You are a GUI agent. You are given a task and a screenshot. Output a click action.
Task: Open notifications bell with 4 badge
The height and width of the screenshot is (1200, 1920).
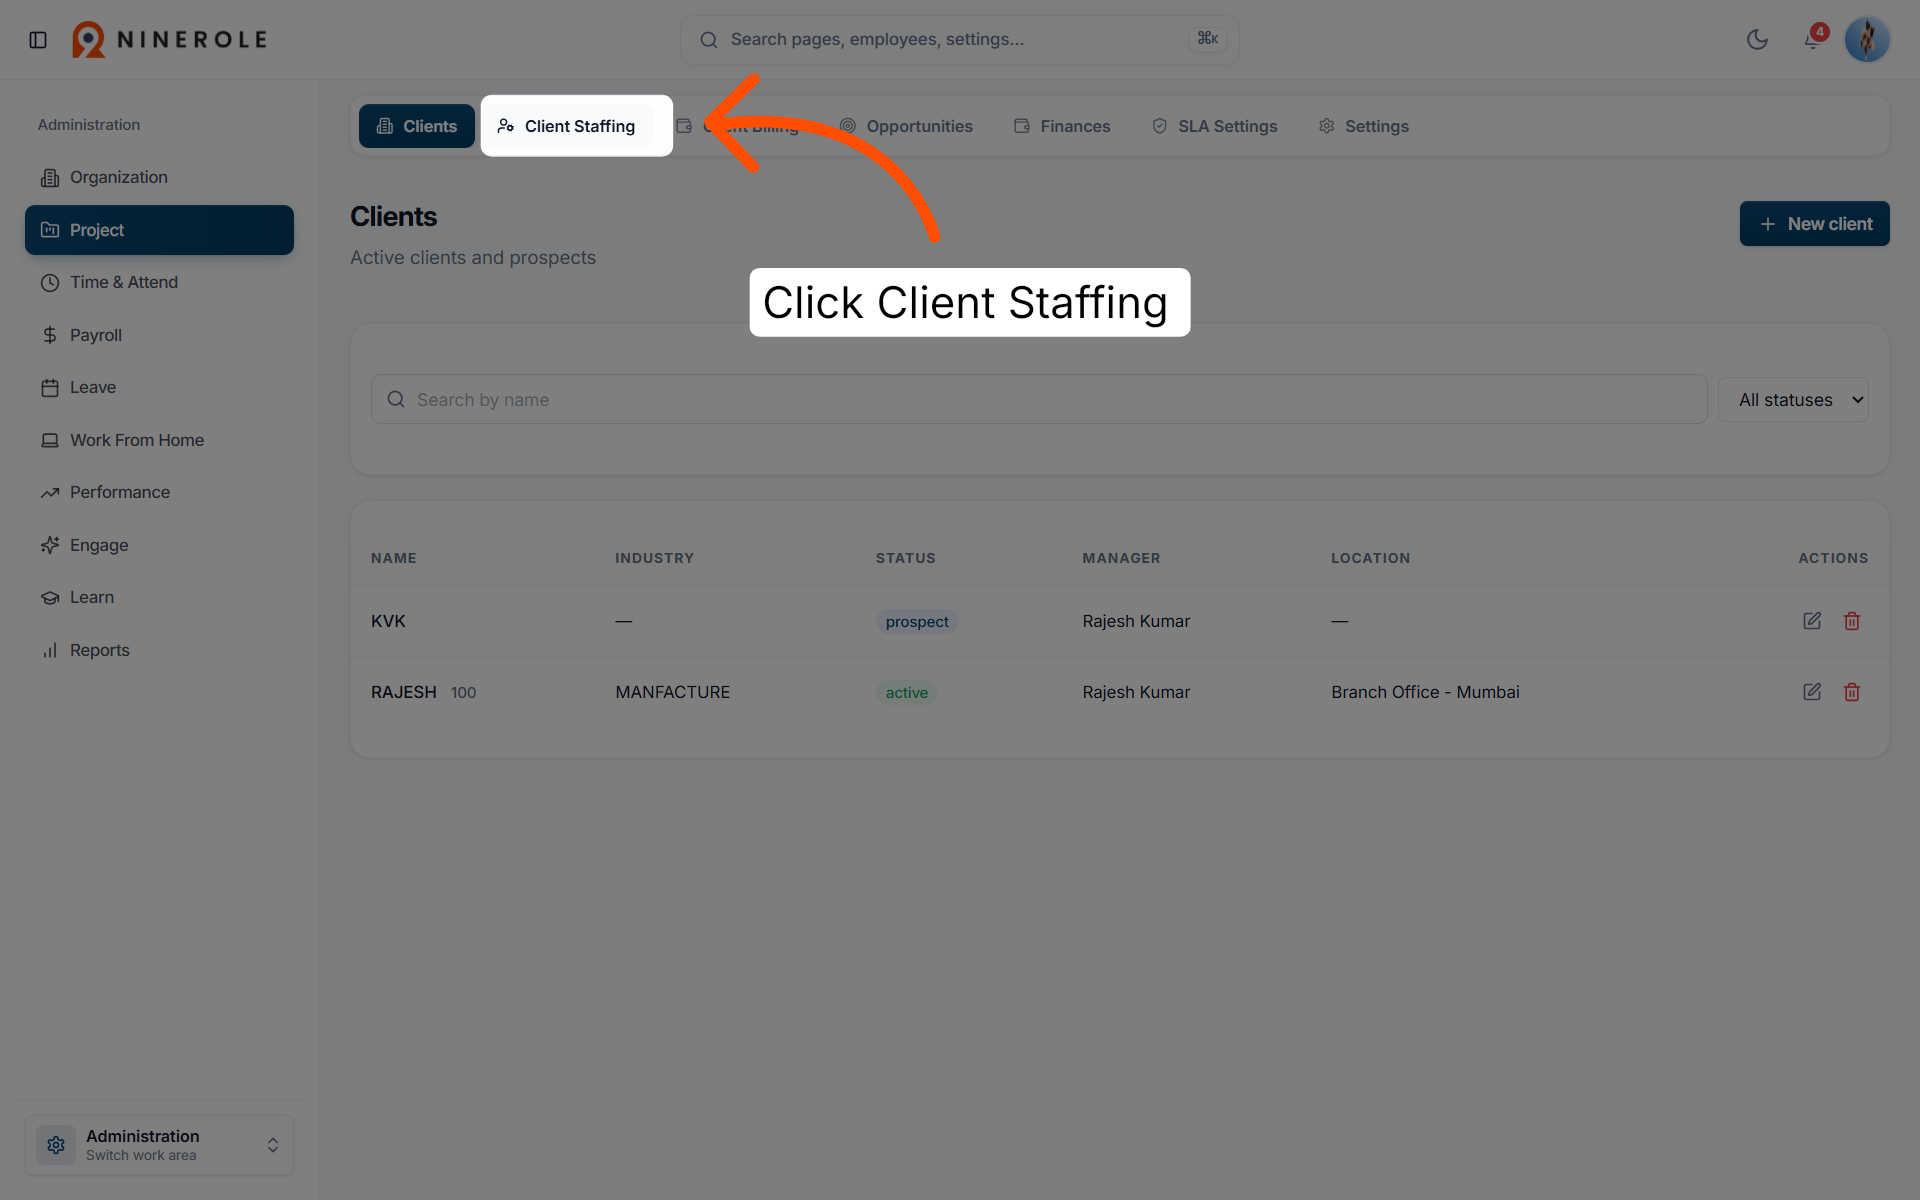click(x=1813, y=39)
